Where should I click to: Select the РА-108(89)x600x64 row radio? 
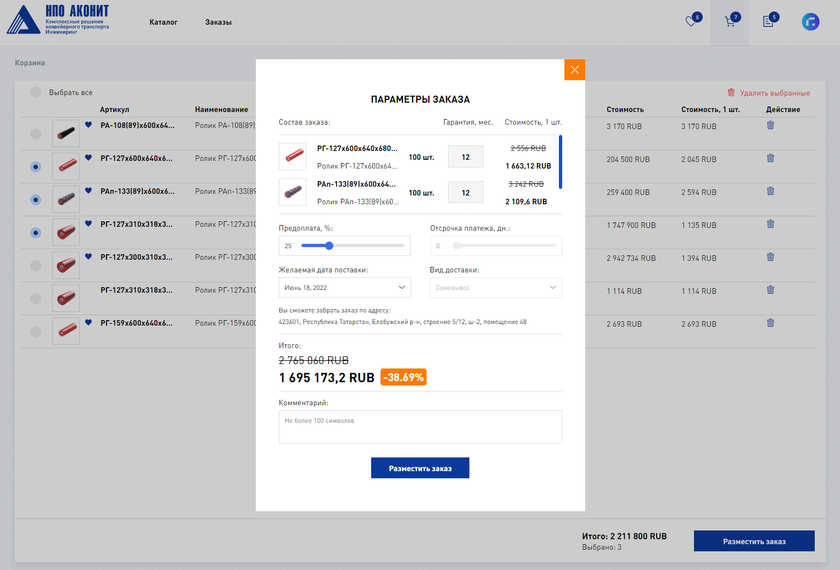coord(36,133)
